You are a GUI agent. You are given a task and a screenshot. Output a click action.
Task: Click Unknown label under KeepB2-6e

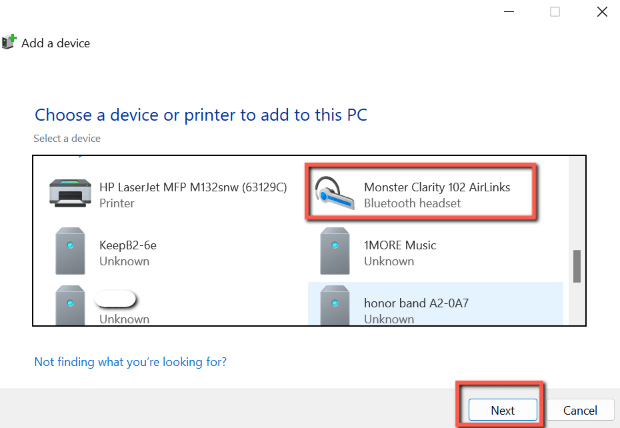pyautogui.click(x=124, y=261)
